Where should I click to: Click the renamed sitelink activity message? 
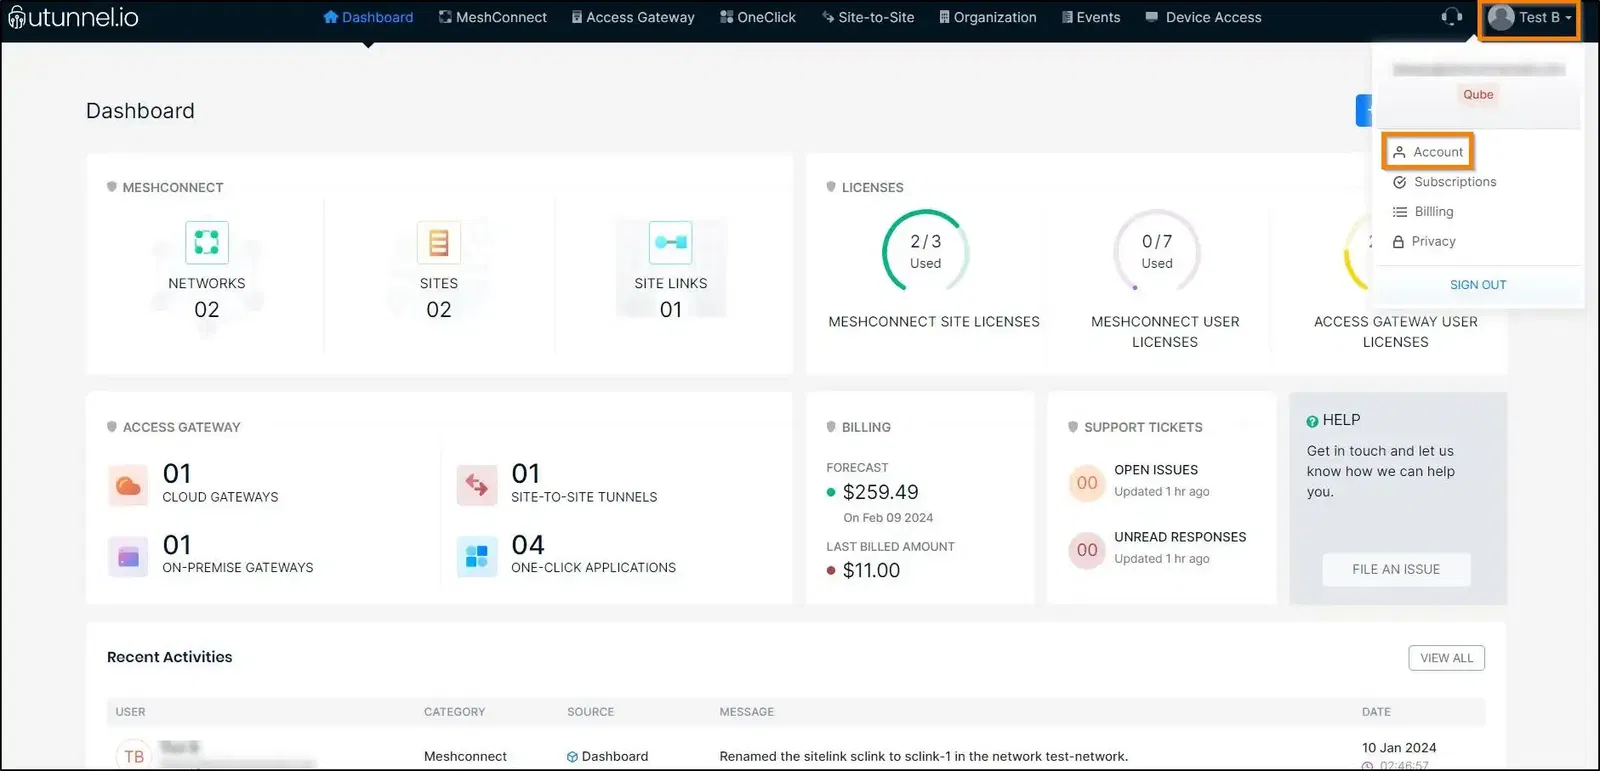pyautogui.click(x=924, y=757)
